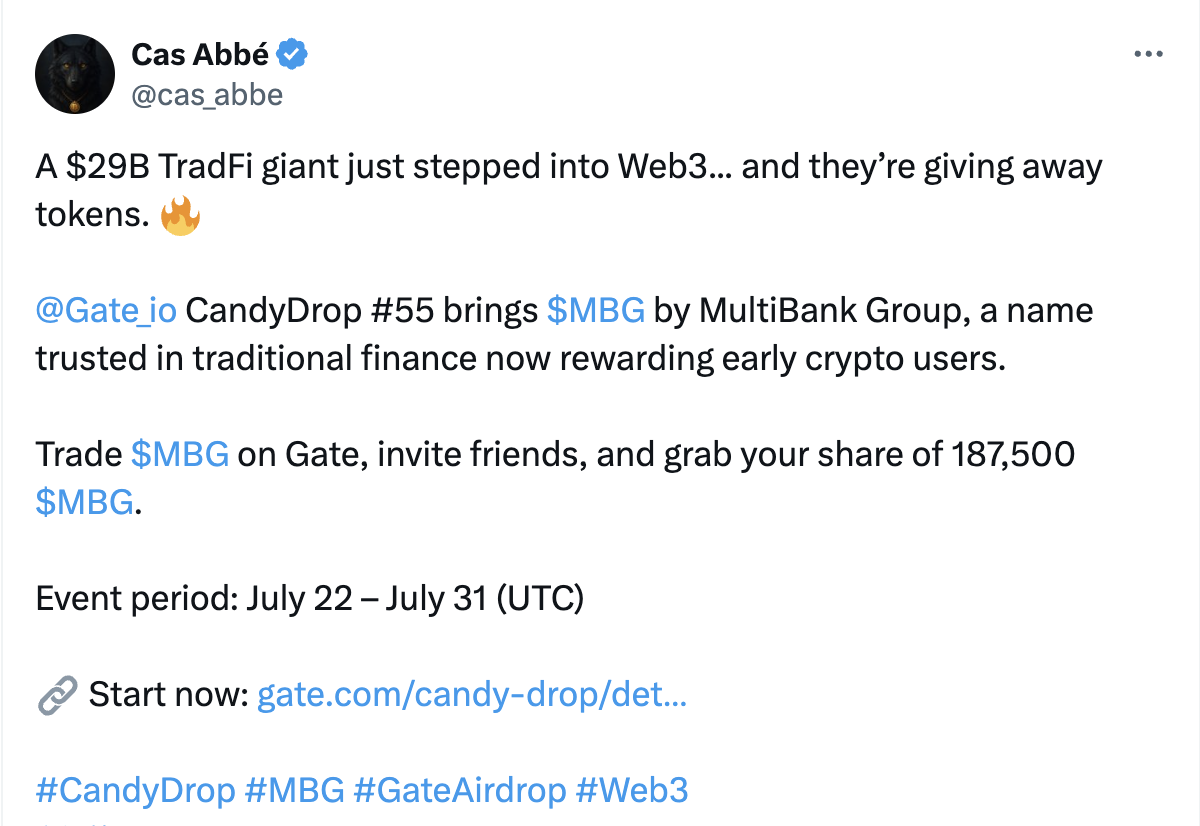Open the tweet's three-dot More menu
Image resolution: width=1200 pixels, height=826 pixels.
[x=1148, y=55]
